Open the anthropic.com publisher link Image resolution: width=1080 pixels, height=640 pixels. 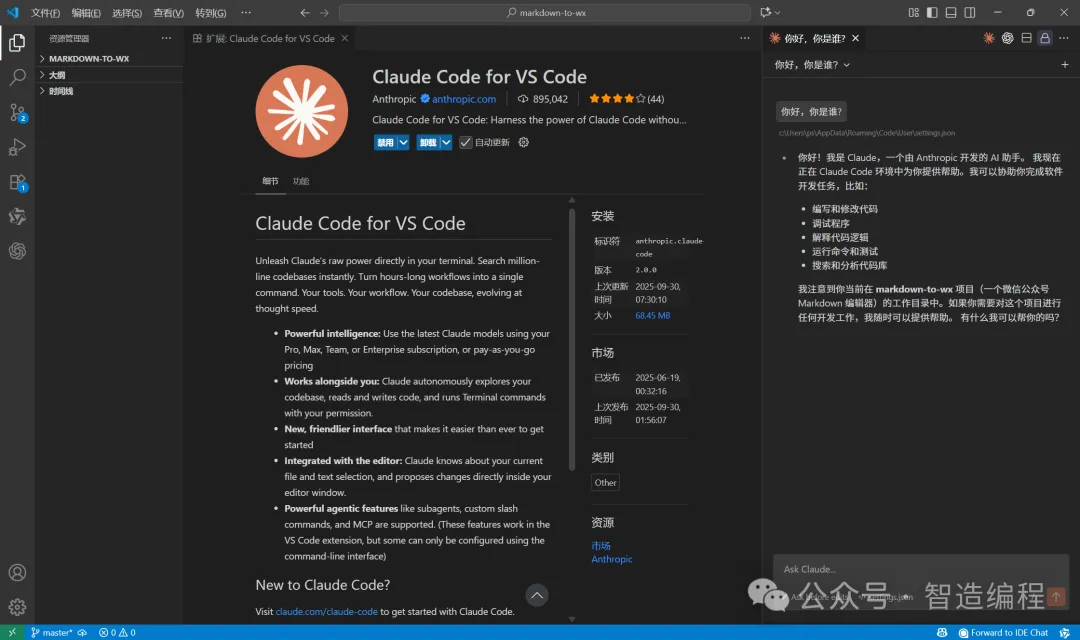point(464,99)
